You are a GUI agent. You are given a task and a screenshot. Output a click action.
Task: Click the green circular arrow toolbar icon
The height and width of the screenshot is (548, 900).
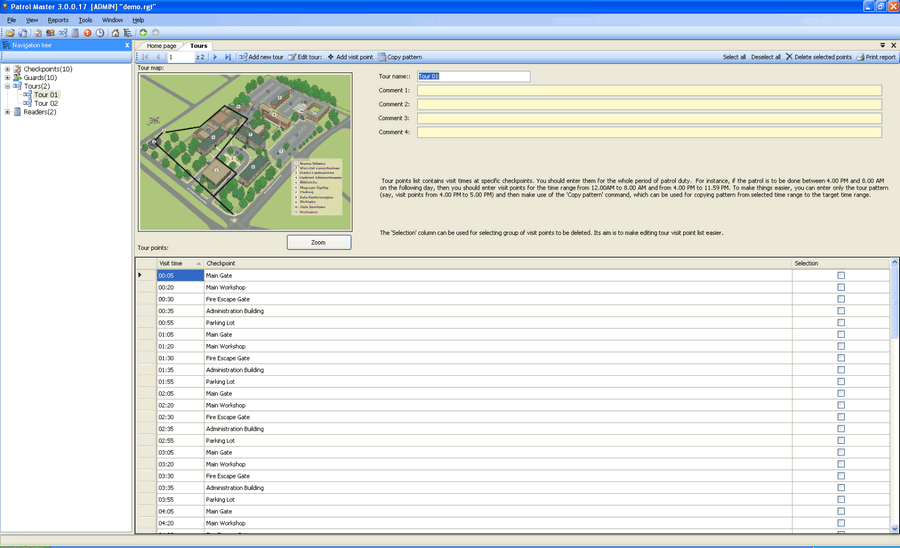pyautogui.click(x=143, y=33)
